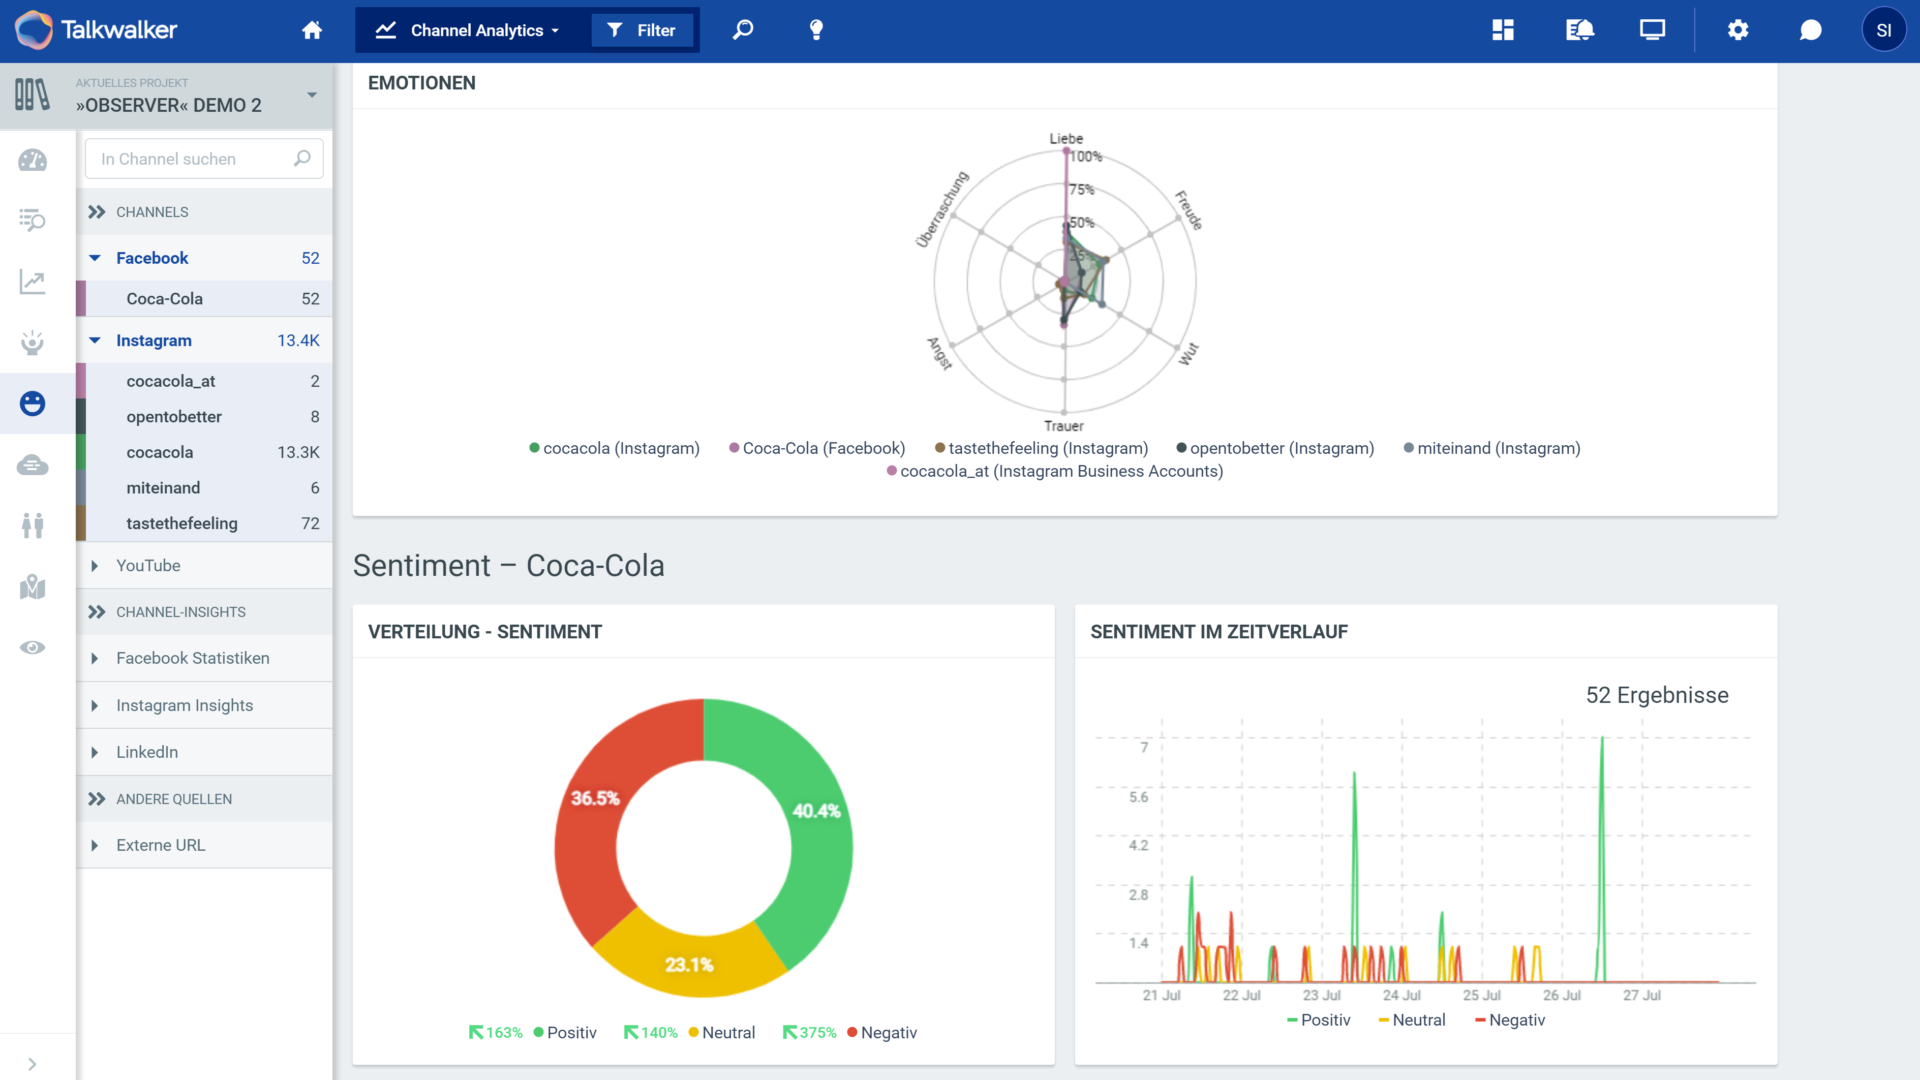Select the cocacola_at channel

[x=204, y=381]
